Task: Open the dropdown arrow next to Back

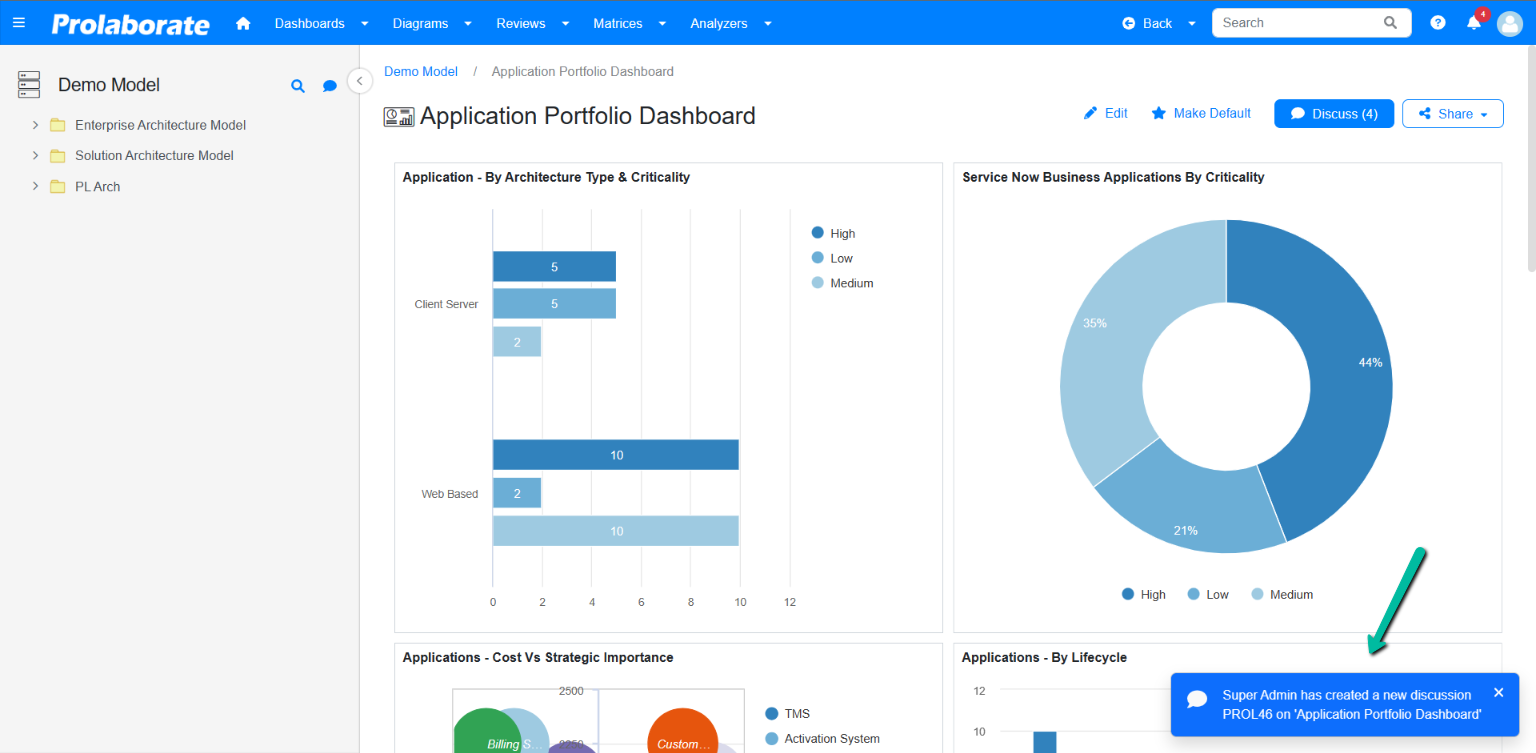Action: (1192, 24)
